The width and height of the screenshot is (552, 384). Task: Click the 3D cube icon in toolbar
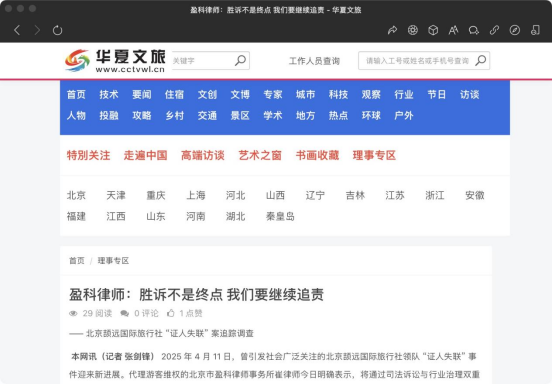433,30
